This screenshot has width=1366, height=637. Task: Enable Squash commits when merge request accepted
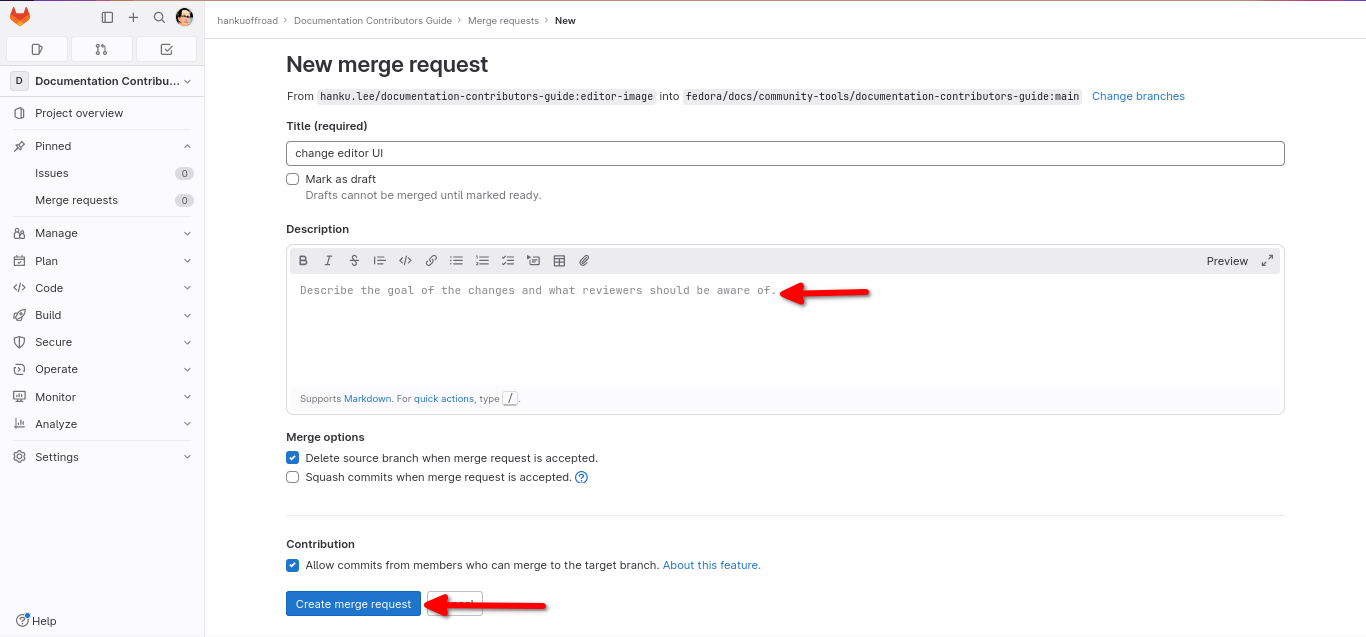293,477
